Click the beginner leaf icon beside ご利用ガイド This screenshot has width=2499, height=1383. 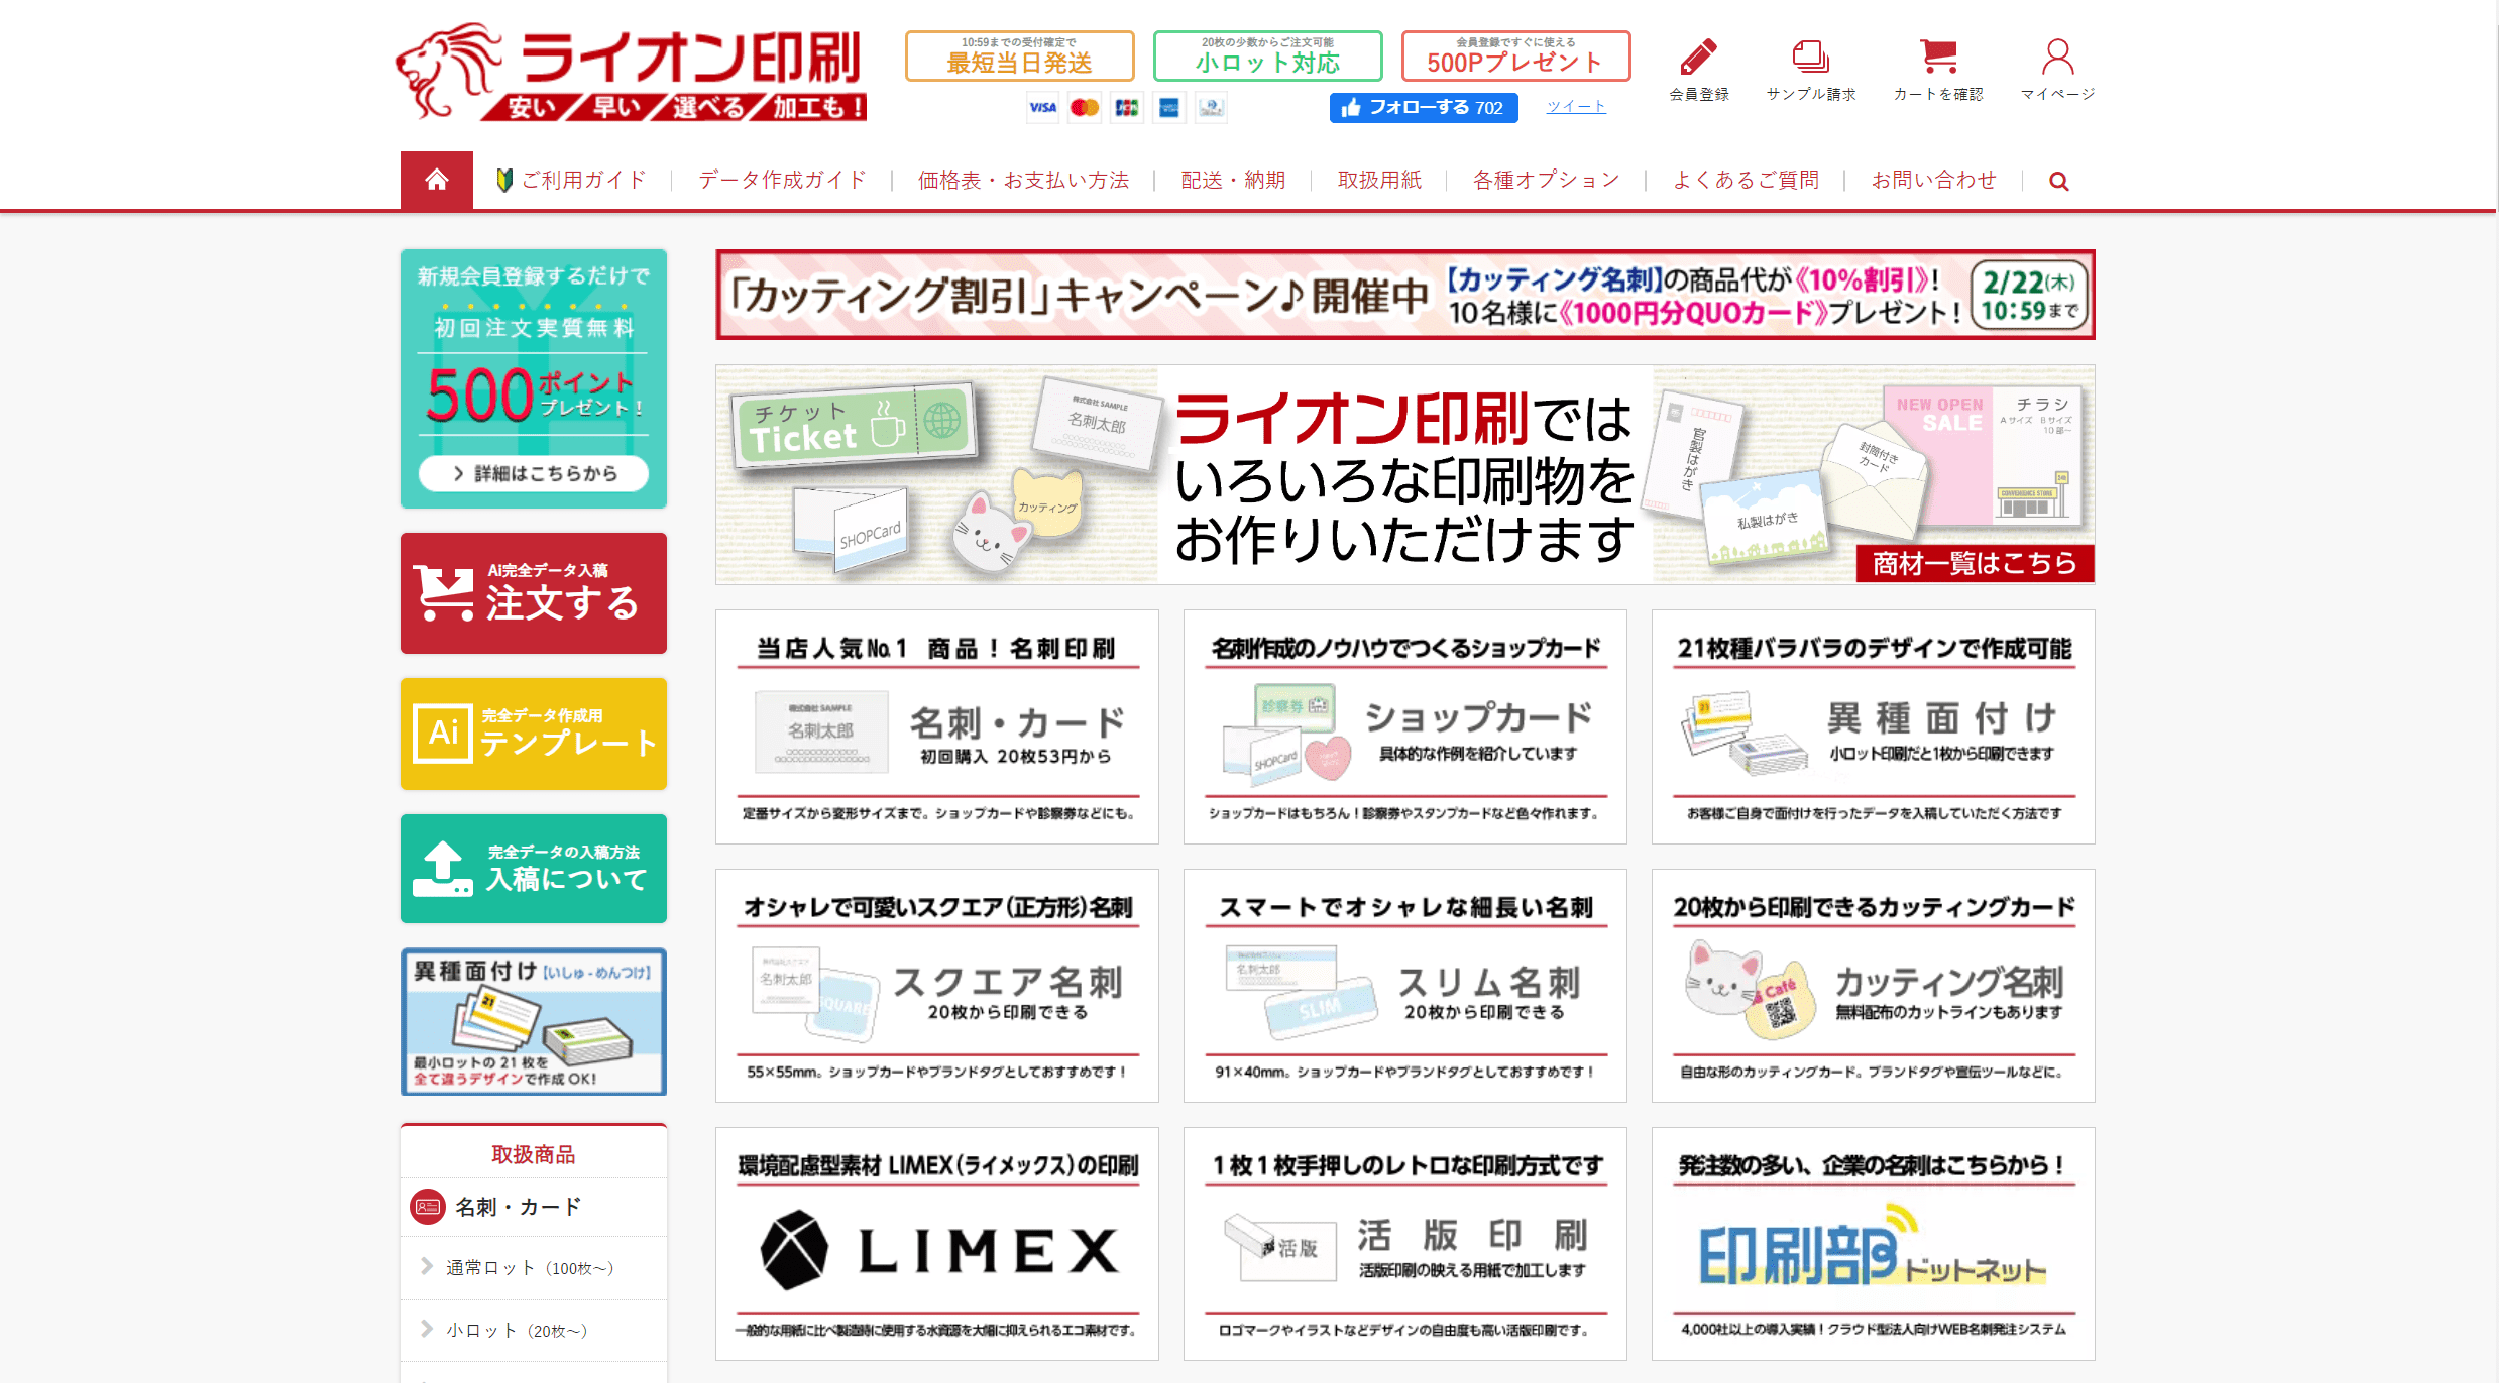pyautogui.click(x=504, y=180)
